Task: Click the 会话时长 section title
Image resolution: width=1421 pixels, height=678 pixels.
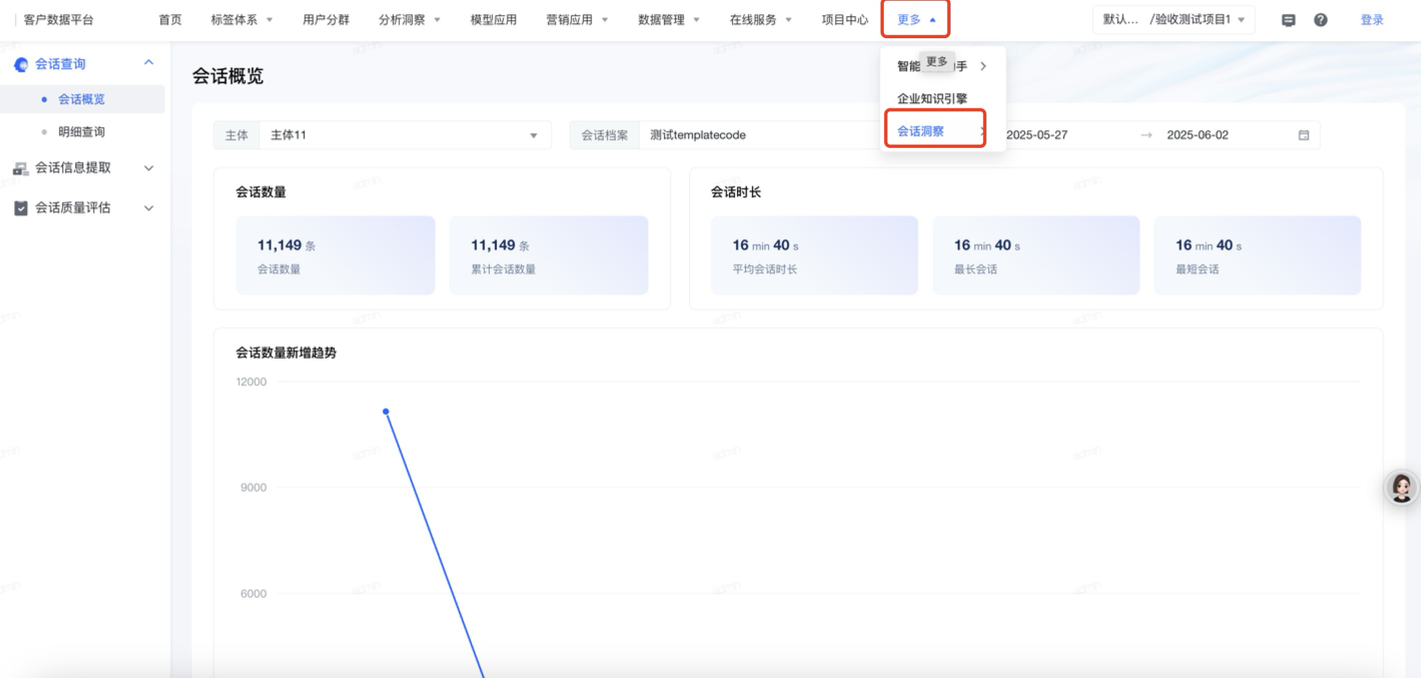Action: click(x=736, y=192)
